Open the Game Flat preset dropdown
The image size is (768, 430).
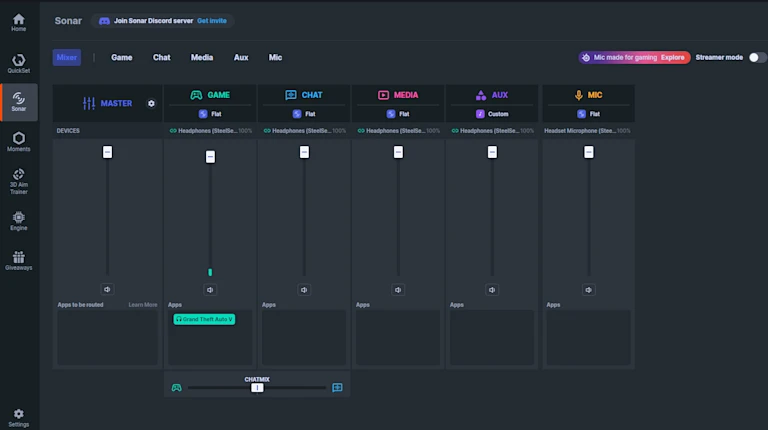[210, 114]
